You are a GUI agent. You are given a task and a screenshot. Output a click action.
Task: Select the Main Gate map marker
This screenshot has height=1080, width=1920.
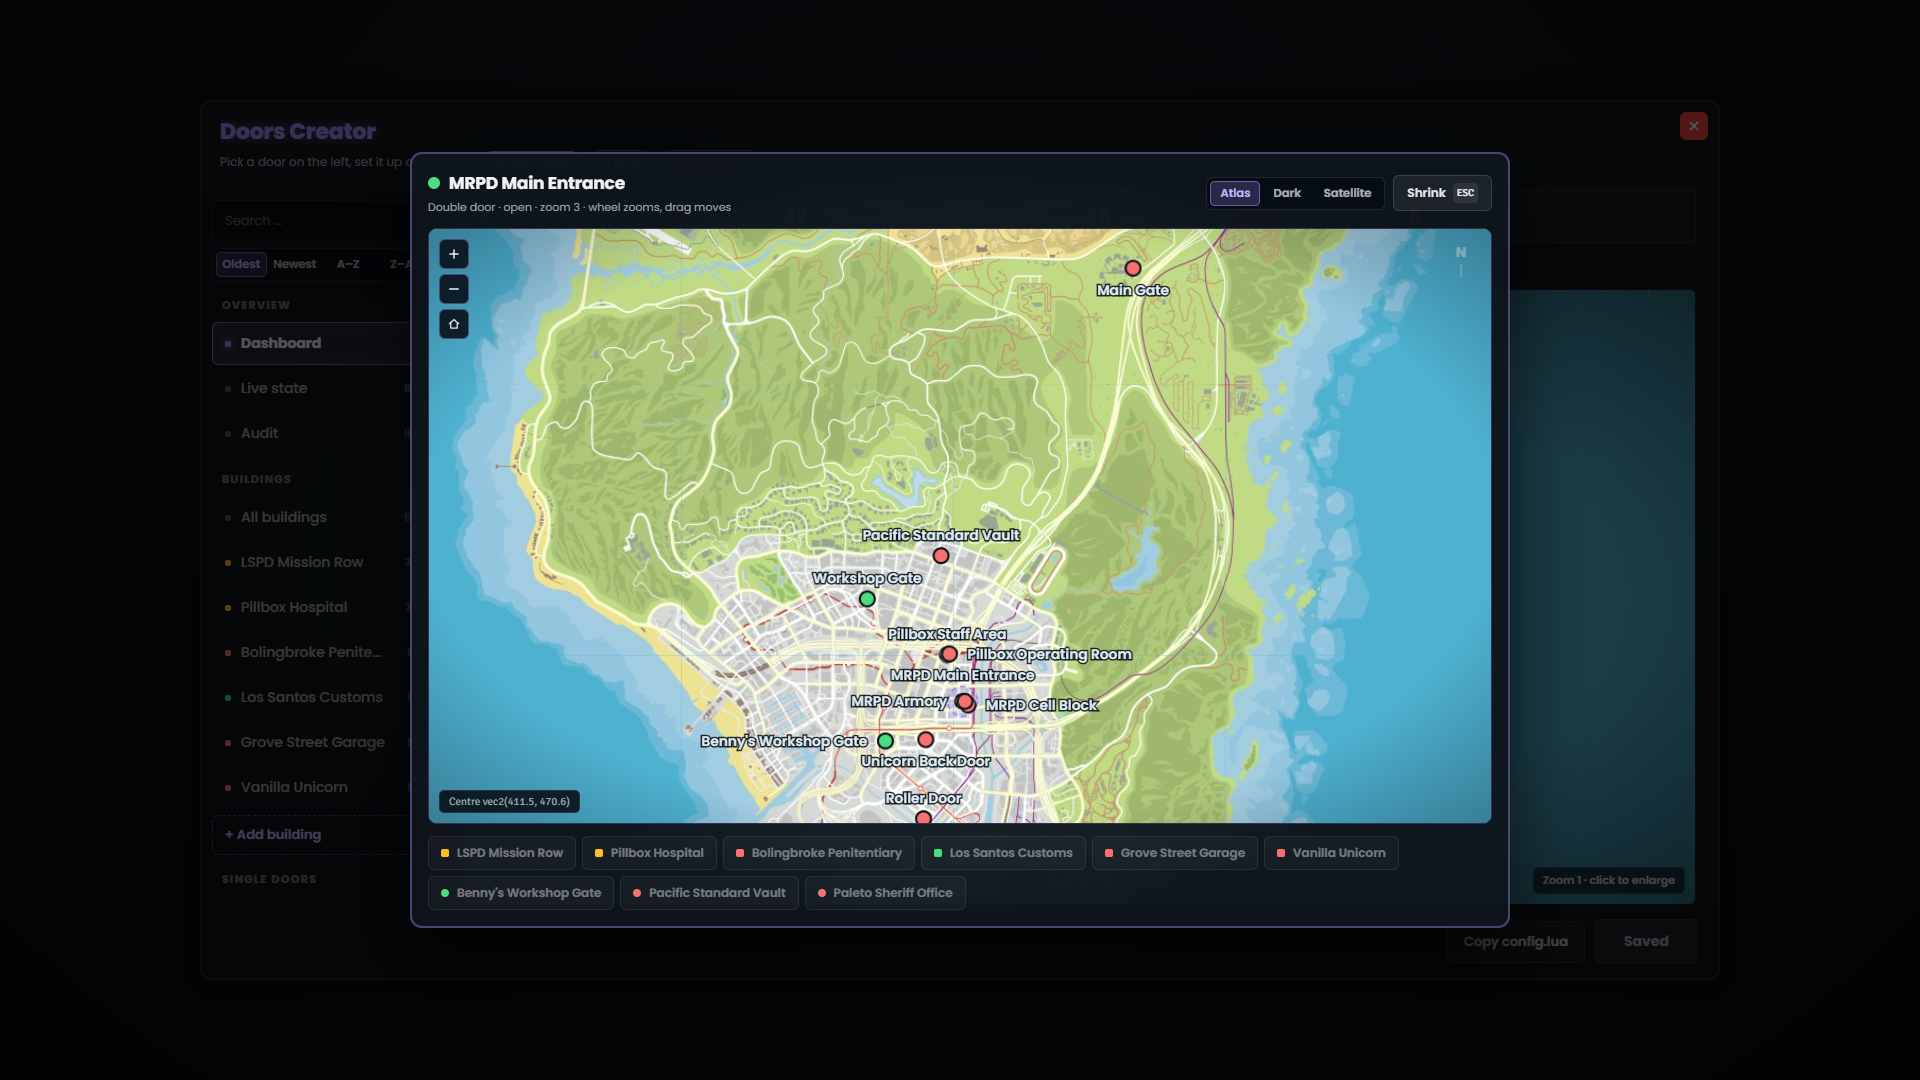pyautogui.click(x=1133, y=268)
